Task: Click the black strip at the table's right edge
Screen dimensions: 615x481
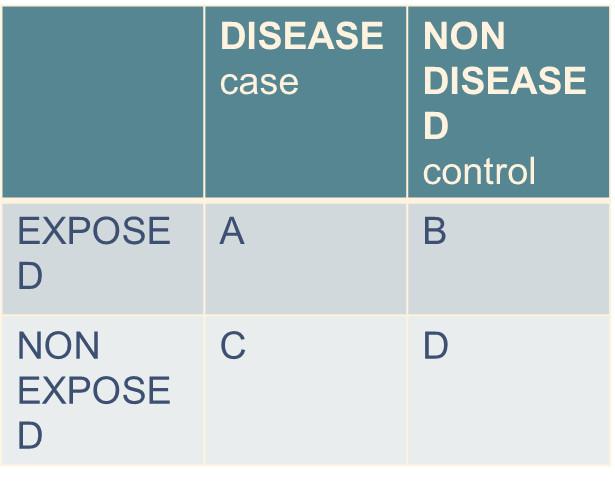Action: (x=610, y=240)
